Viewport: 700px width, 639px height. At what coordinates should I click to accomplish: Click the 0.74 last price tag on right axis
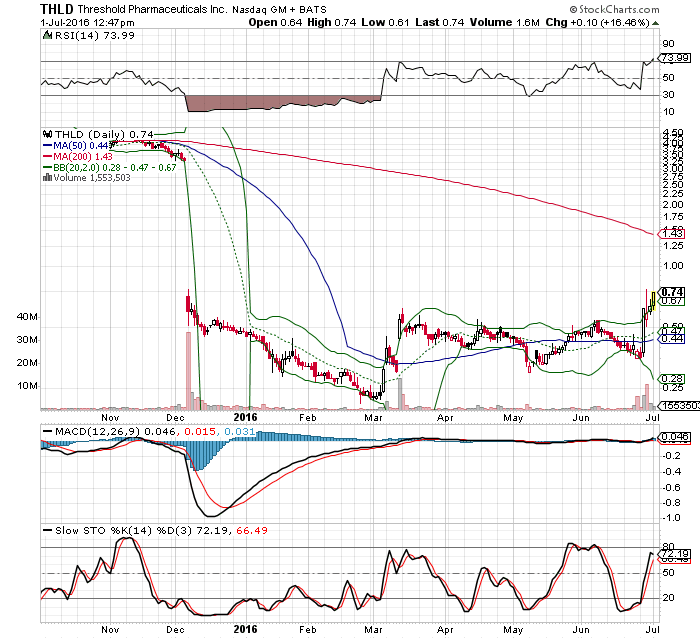[671, 292]
